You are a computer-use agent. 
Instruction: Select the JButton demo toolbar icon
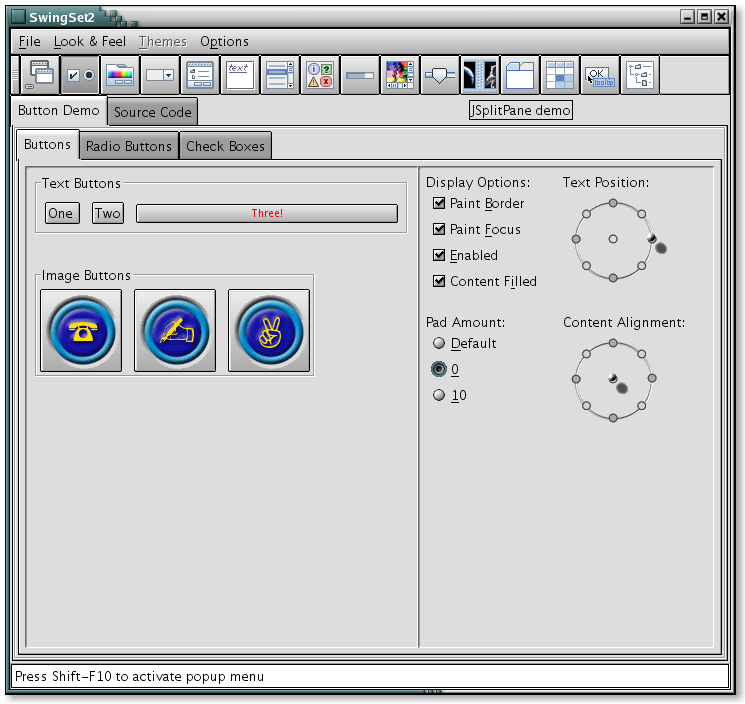tap(80, 75)
